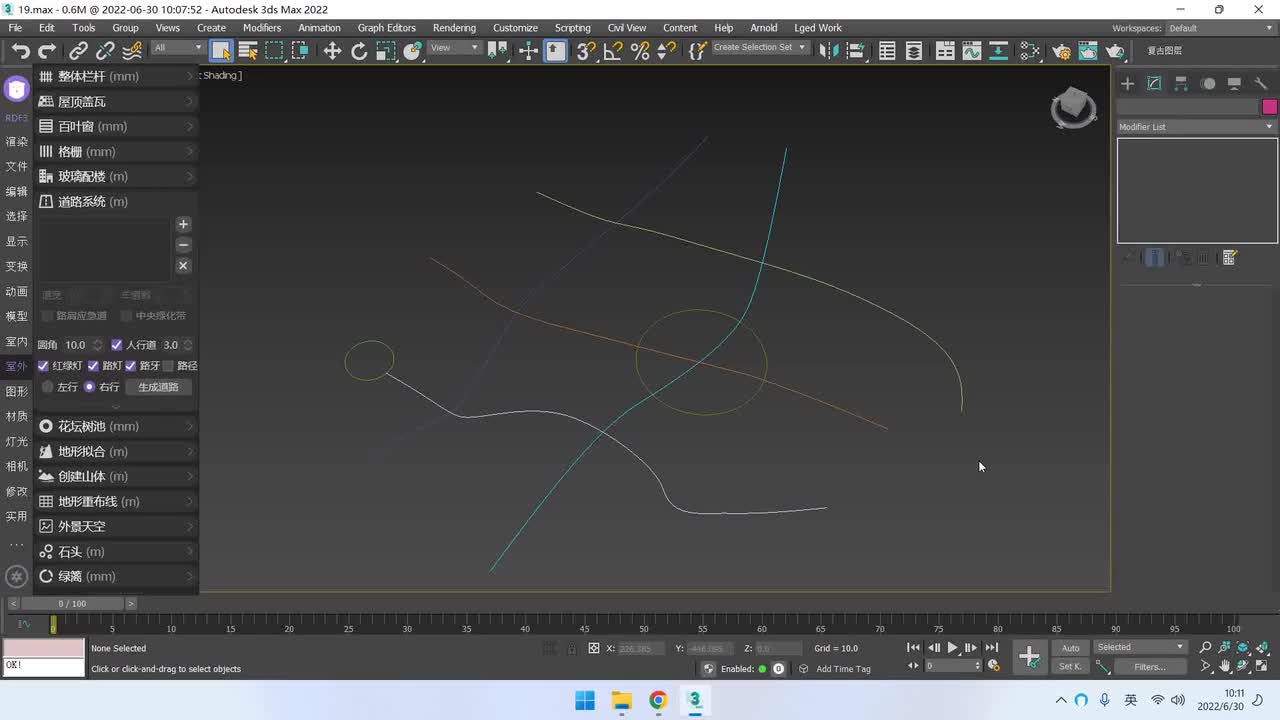
Task: Select the Rotate transform tool
Action: click(x=359, y=51)
